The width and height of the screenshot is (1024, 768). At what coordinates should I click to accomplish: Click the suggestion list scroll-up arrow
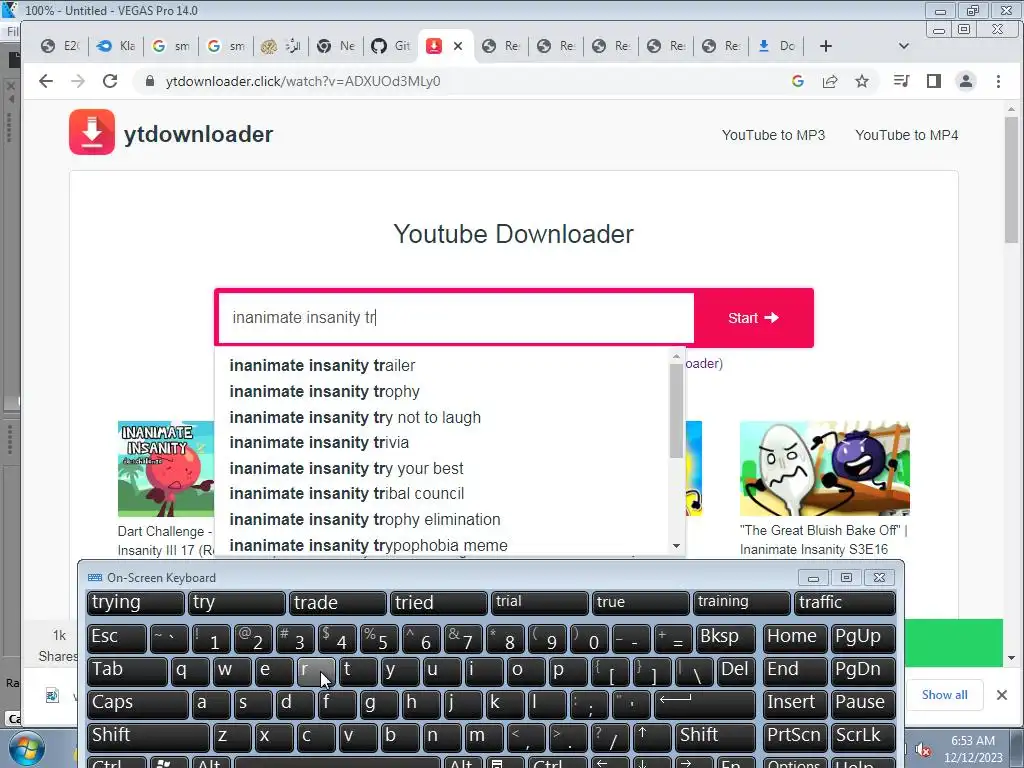tap(677, 357)
